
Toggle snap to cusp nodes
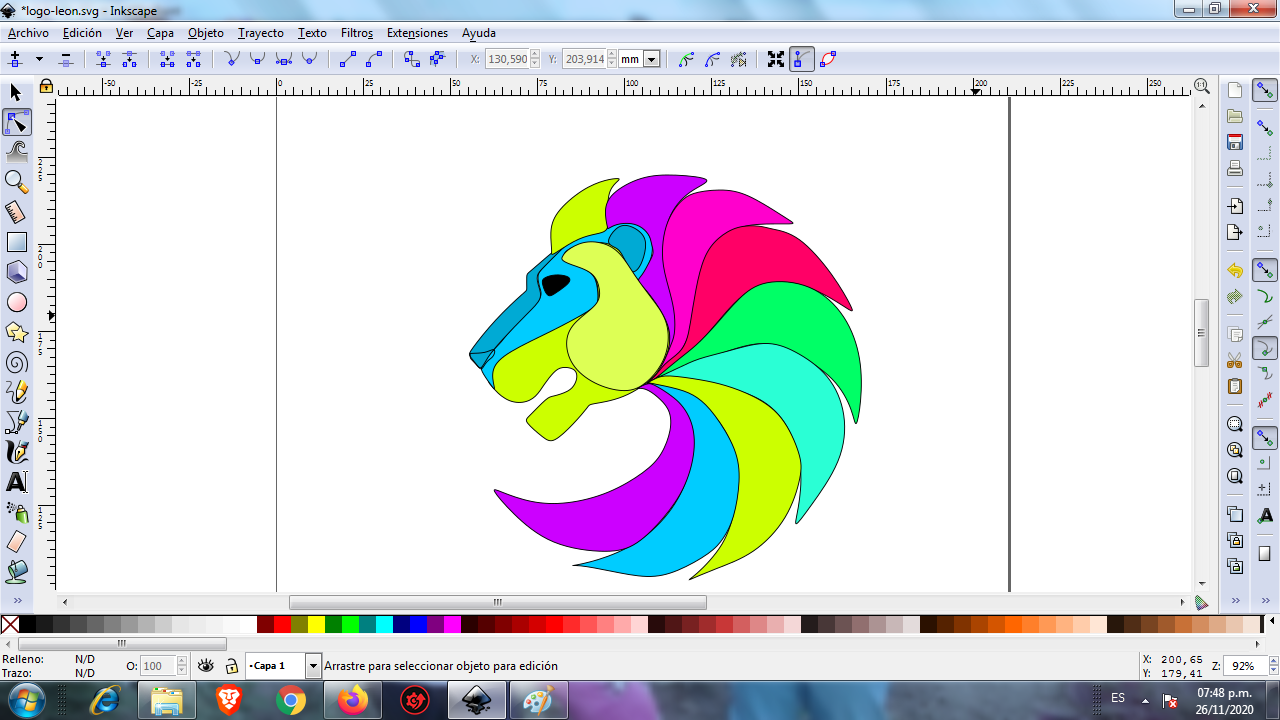point(1265,348)
